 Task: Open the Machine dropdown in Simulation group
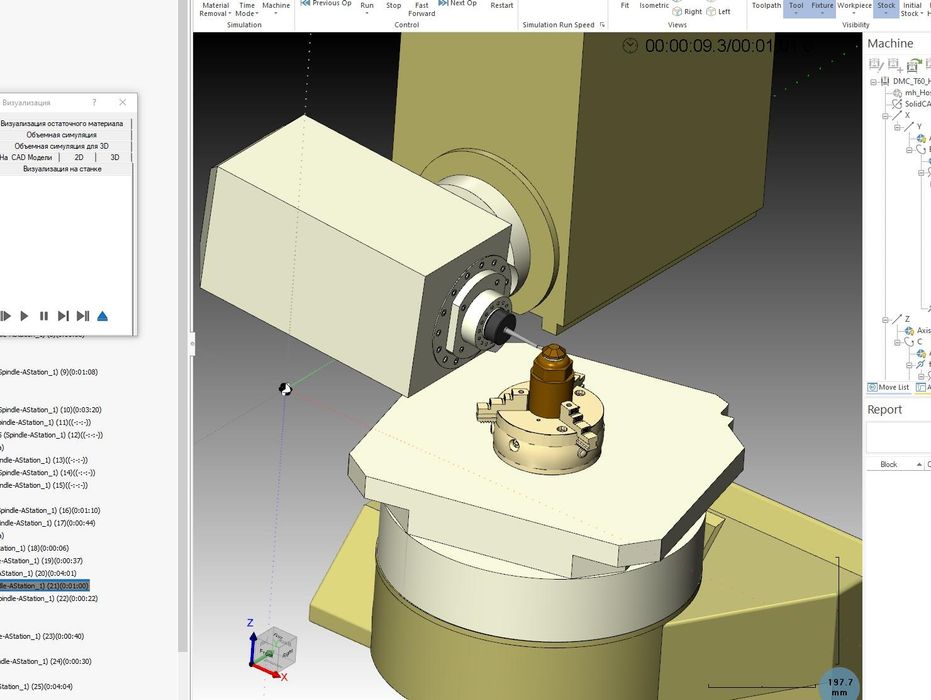[x=276, y=7]
